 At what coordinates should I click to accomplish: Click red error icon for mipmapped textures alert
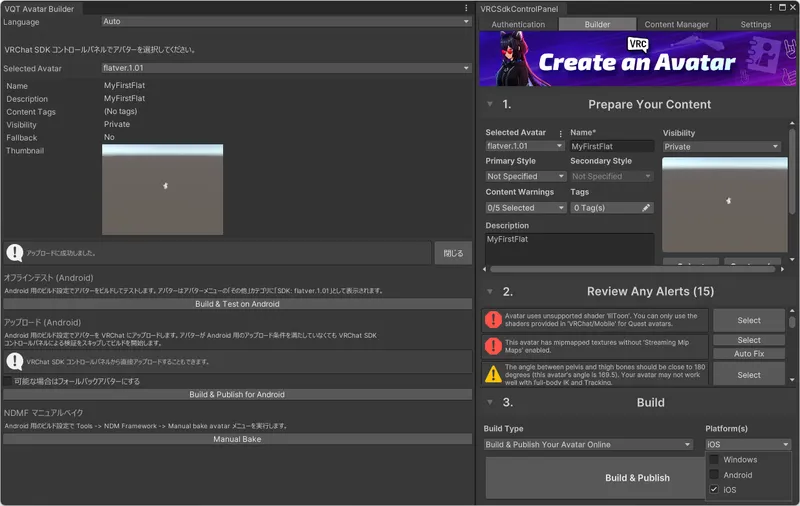point(493,346)
